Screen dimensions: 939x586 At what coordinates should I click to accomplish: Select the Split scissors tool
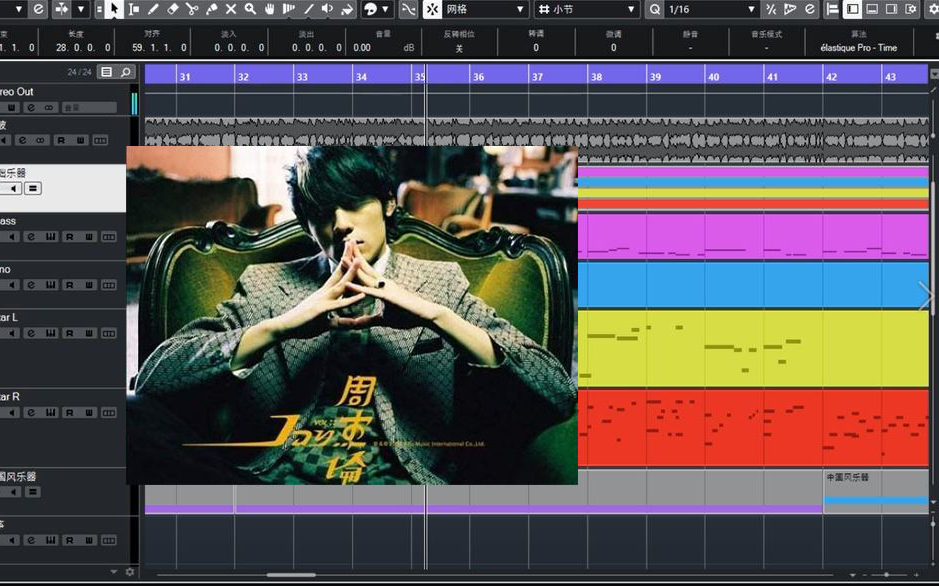(x=192, y=9)
